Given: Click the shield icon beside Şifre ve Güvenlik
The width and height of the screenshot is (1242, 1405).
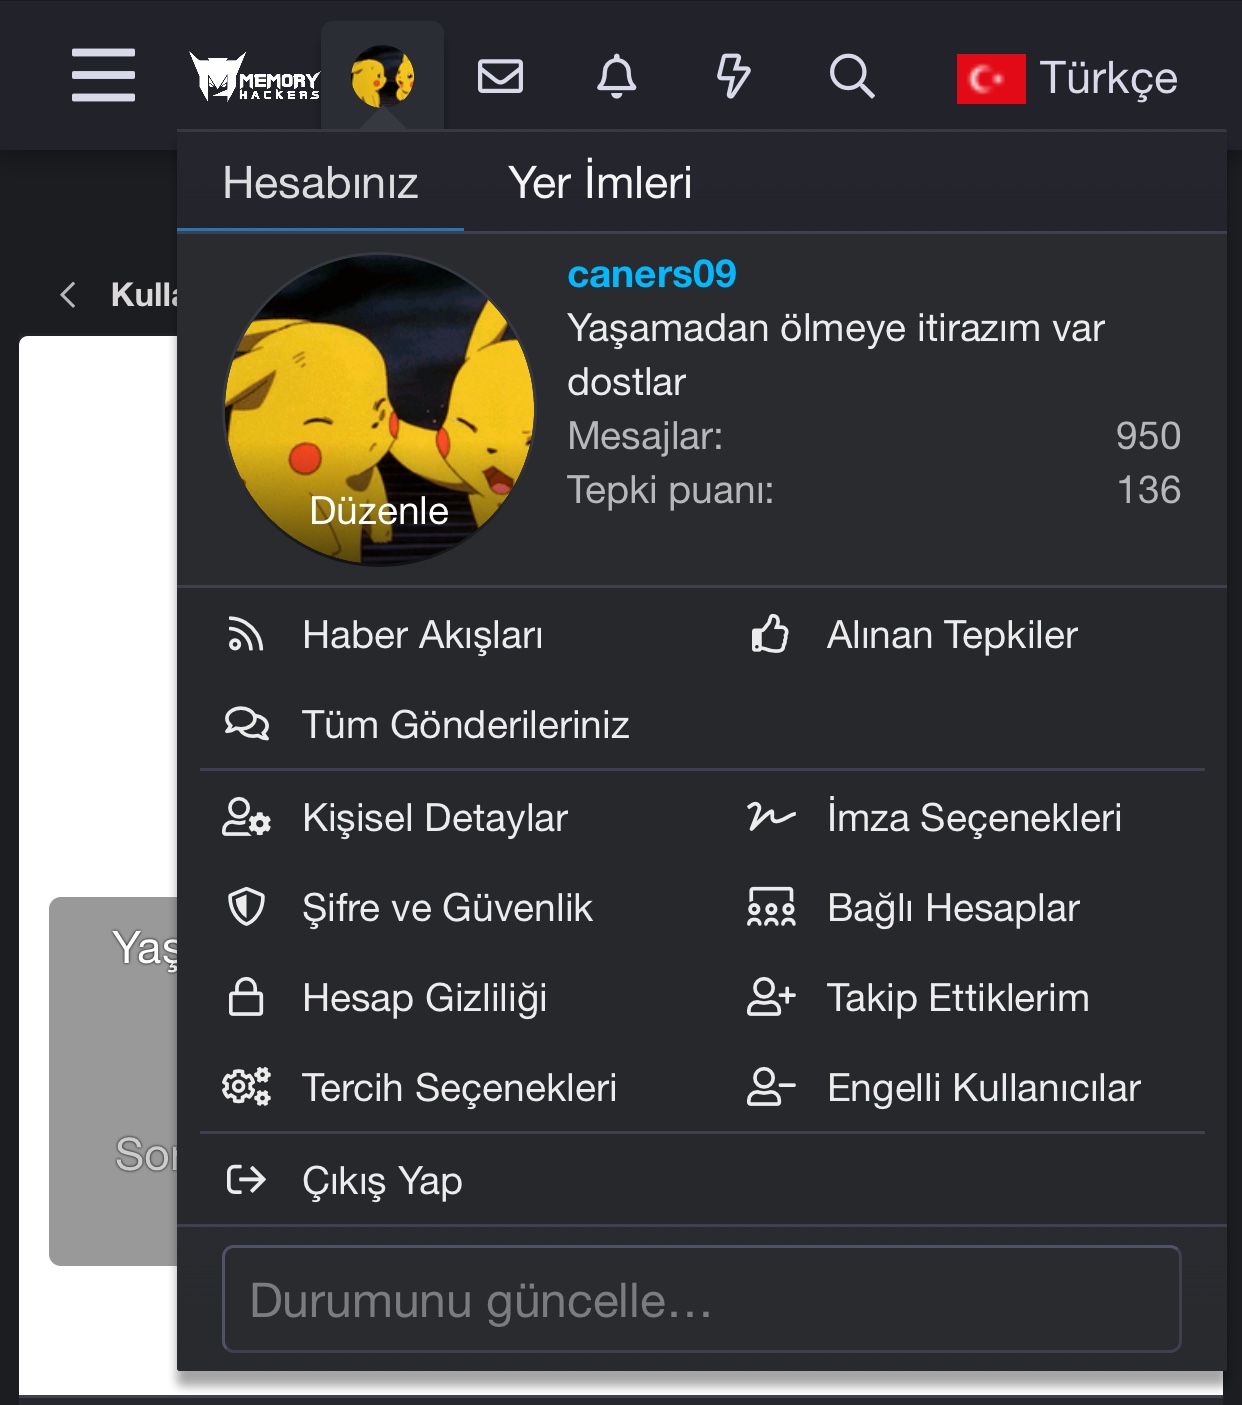Looking at the screenshot, I should point(246,907).
